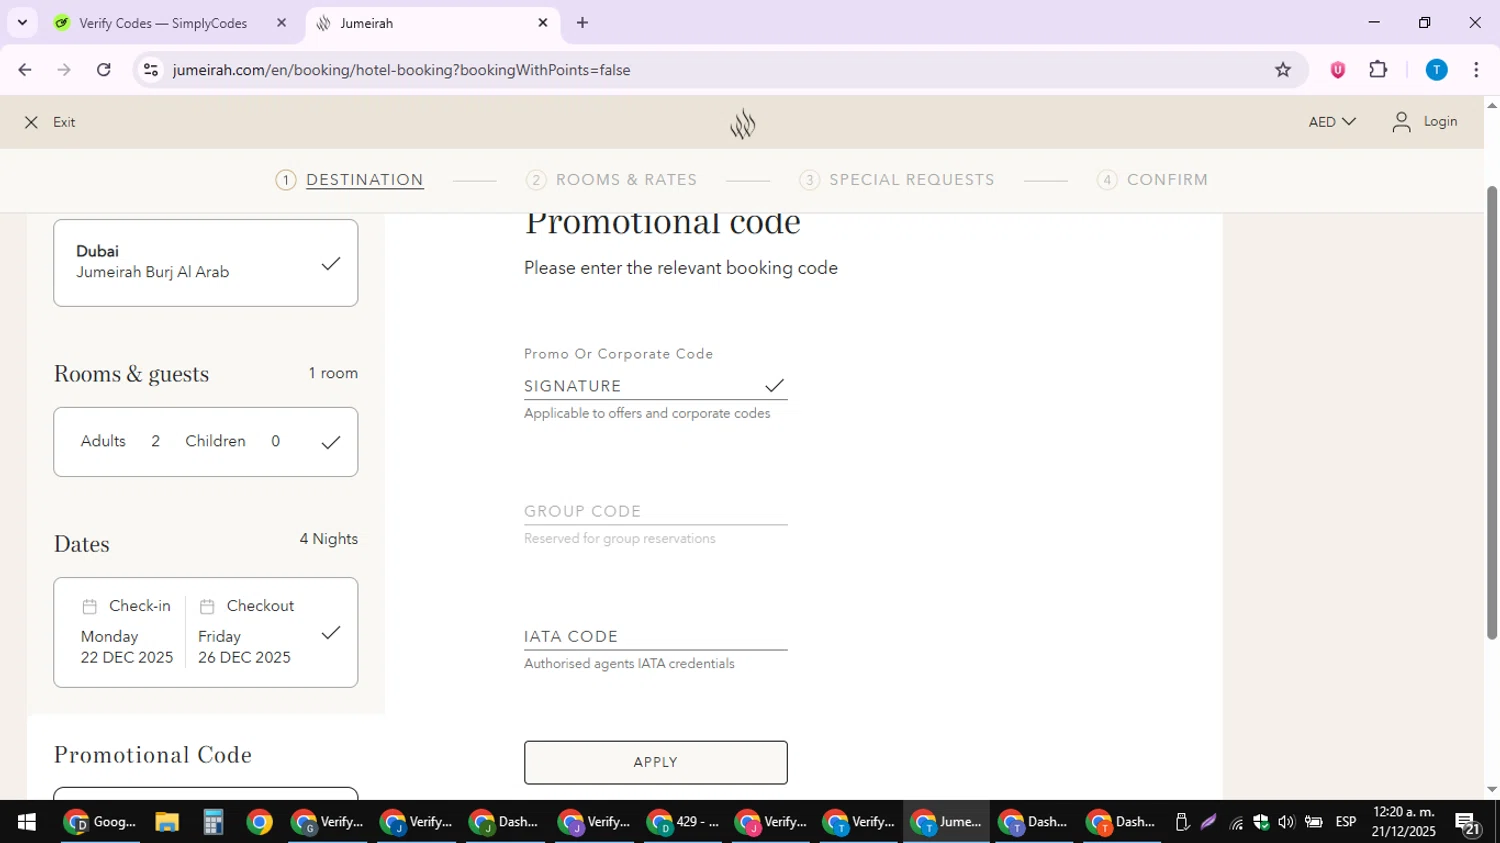Image resolution: width=1500 pixels, height=843 pixels.
Task: Go back in browser history
Action: click(x=24, y=70)
